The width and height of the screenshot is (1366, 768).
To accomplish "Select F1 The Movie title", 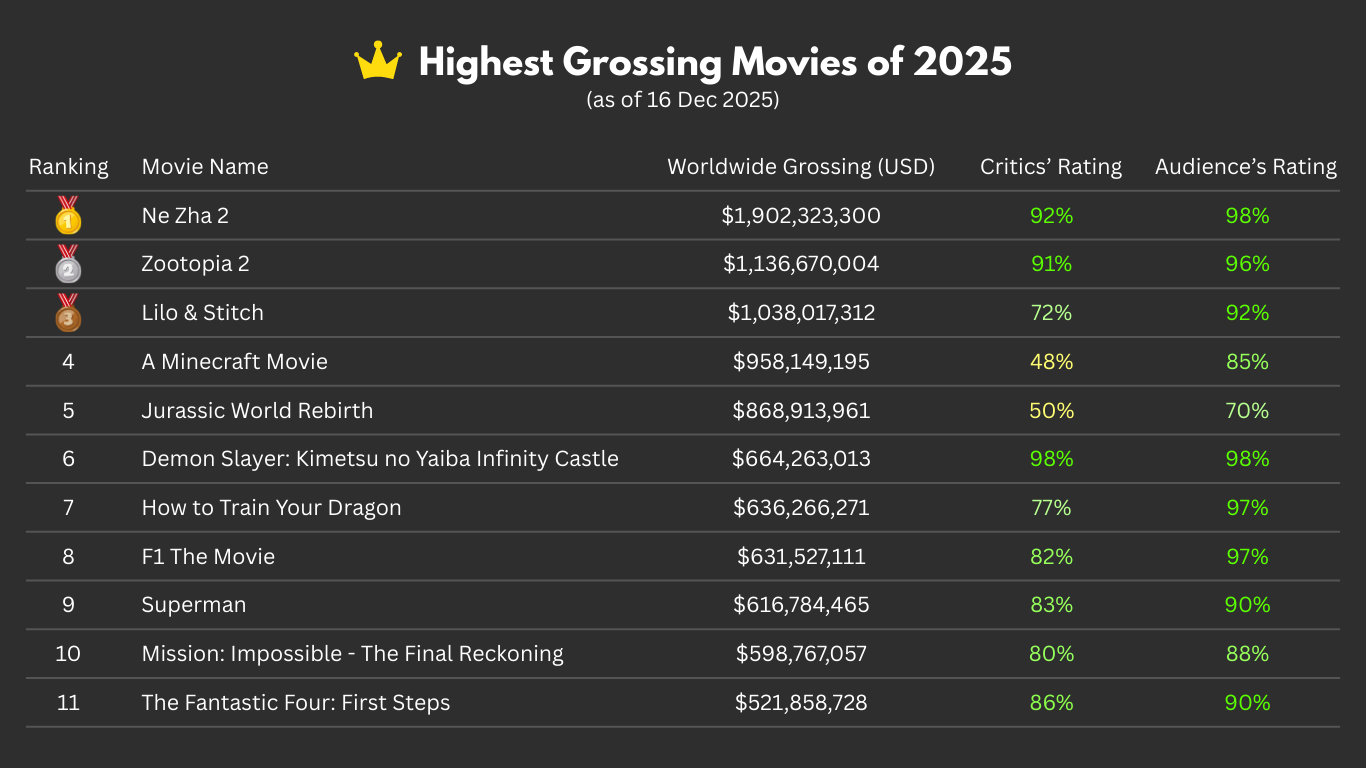I will 208,557.
